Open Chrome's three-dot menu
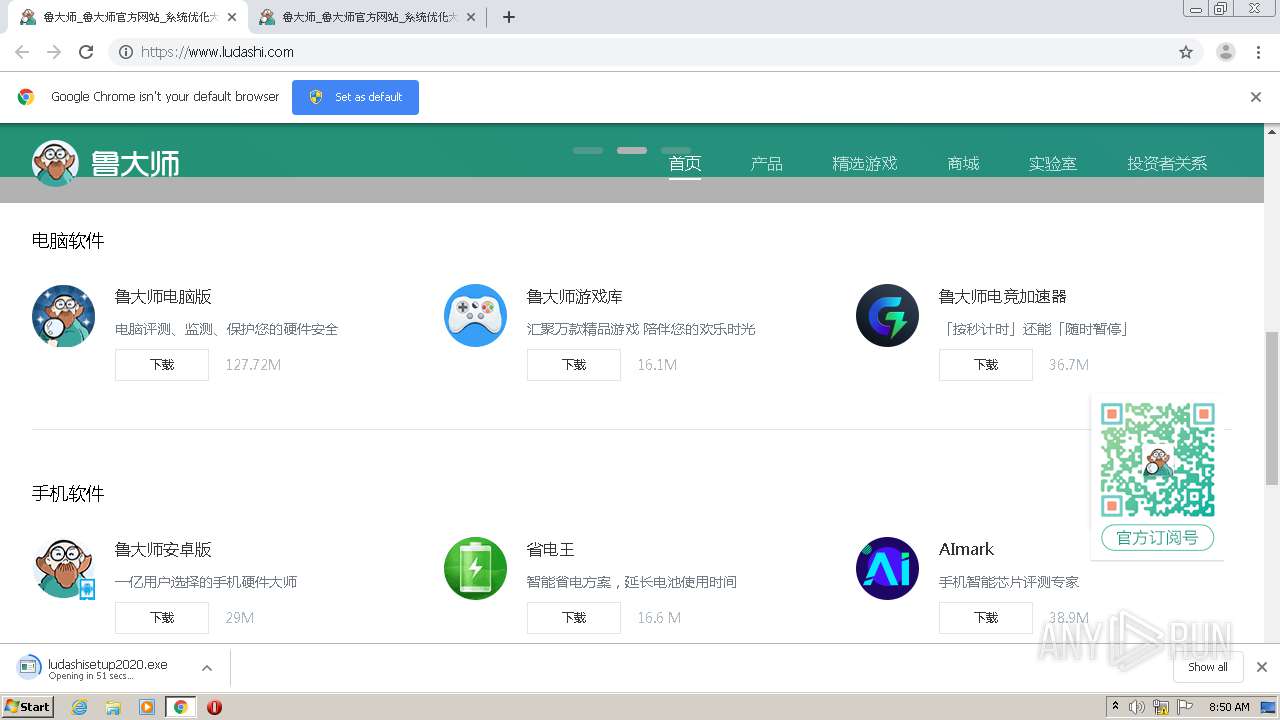Screen dimensions: 1280x720 coord(1258,52)
